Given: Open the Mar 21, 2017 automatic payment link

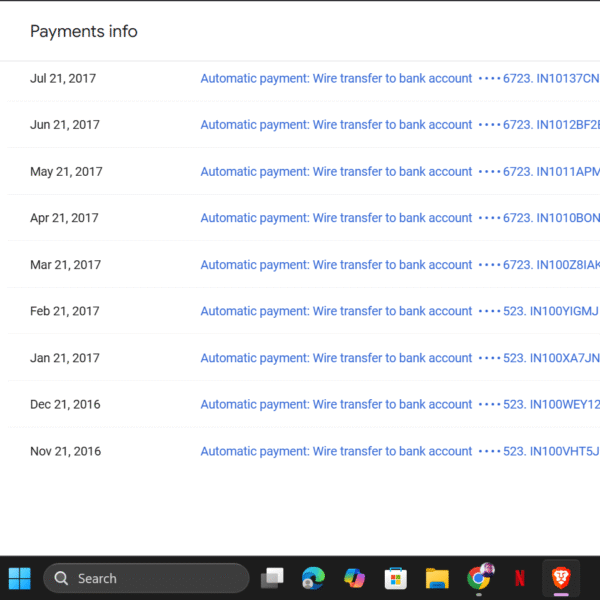Looking at the screenshot, I should click(x=400, y=265).
